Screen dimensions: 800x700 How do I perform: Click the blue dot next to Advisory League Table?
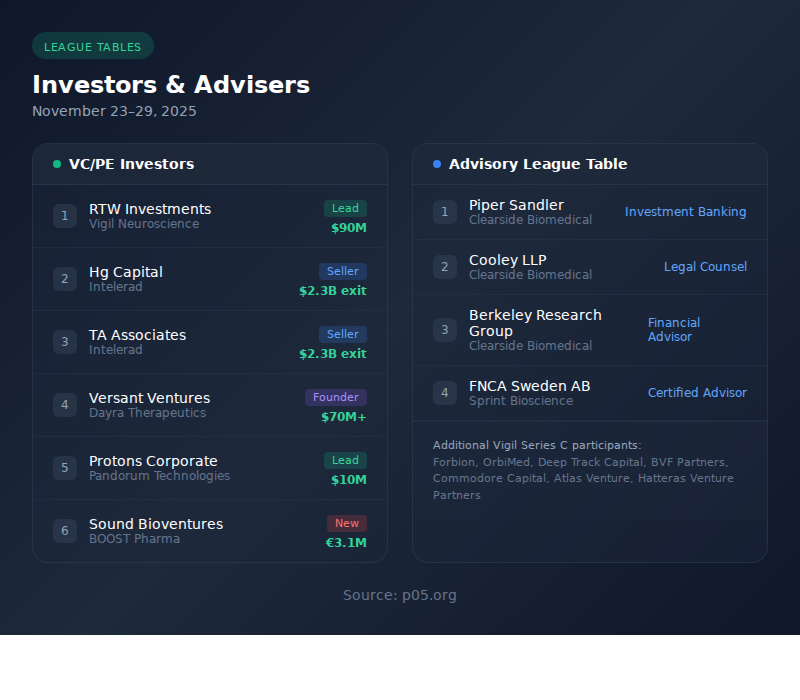(x=437, y=164)
